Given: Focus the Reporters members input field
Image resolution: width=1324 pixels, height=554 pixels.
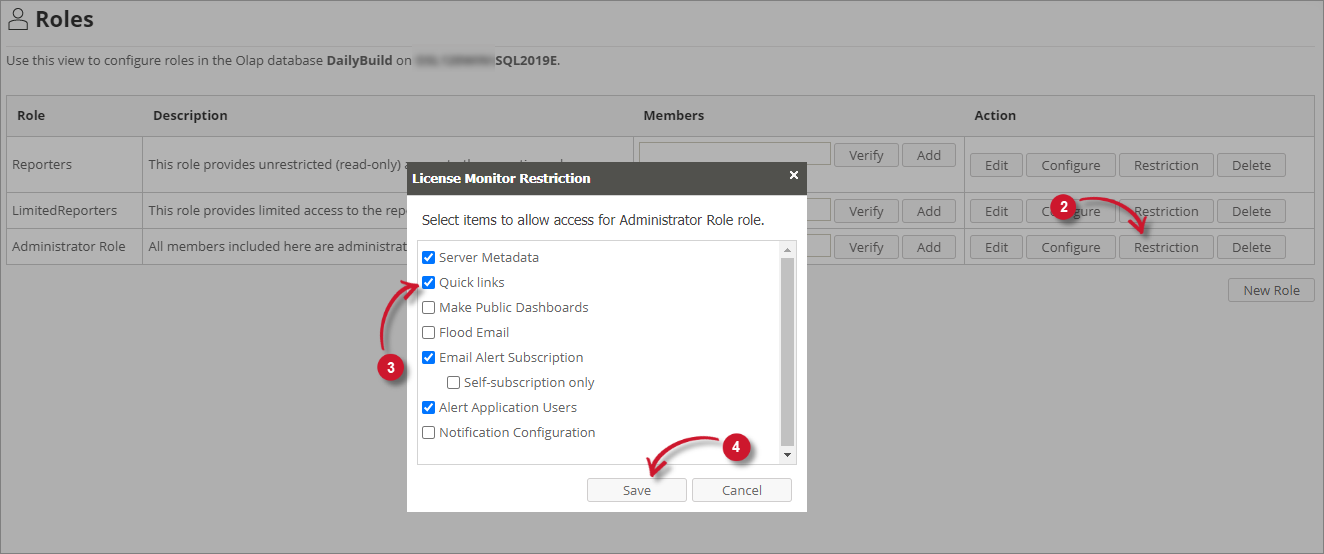Looking at the screenshot, I should (x=735, y=153).
